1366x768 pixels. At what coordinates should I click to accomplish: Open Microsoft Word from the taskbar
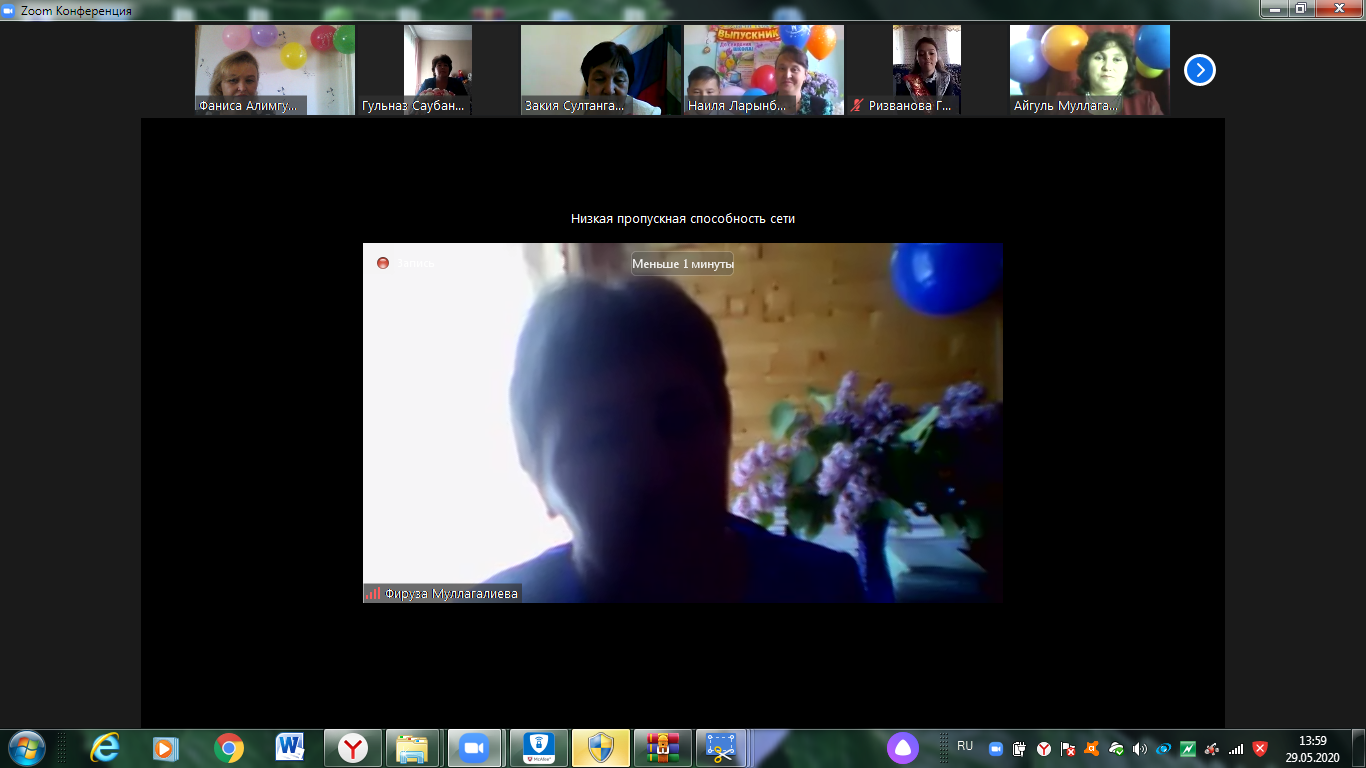pos(290,748)
